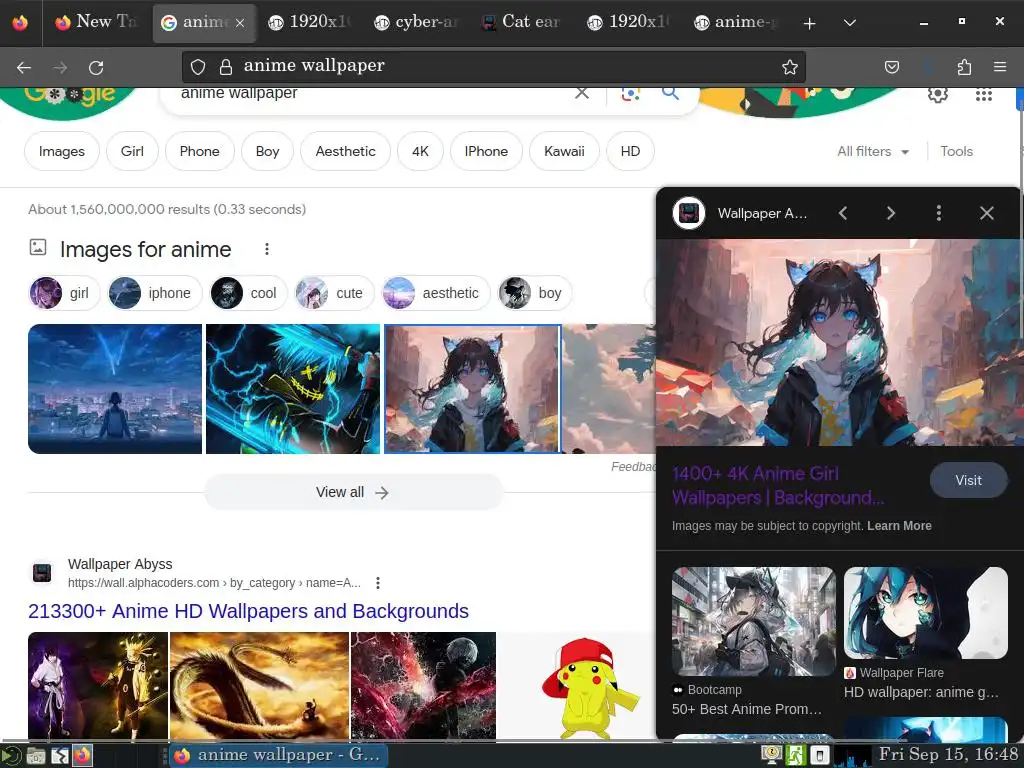The image size is (1024, 768).
Task: Open the terminal icon in the taskbar
Action: 59,756
